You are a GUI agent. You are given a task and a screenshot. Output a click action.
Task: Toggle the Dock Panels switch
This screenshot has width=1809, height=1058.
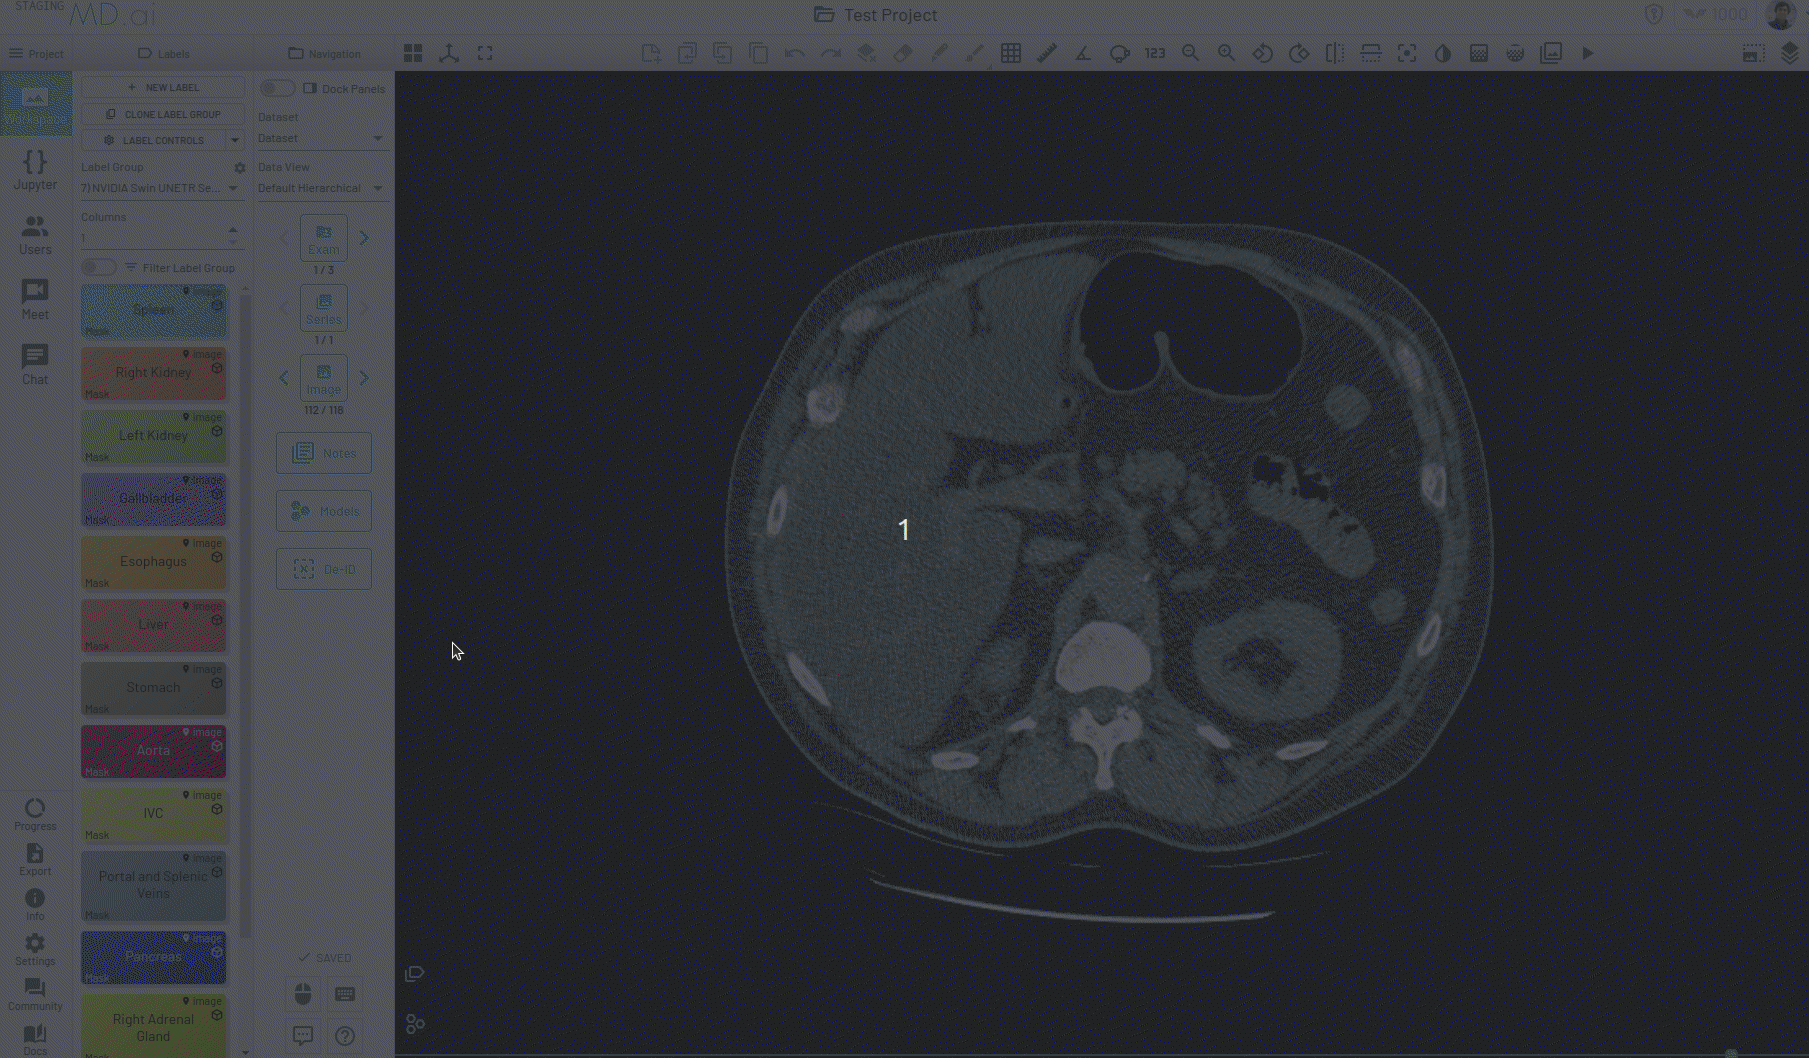pyautogui.click(x=277, y=88)
